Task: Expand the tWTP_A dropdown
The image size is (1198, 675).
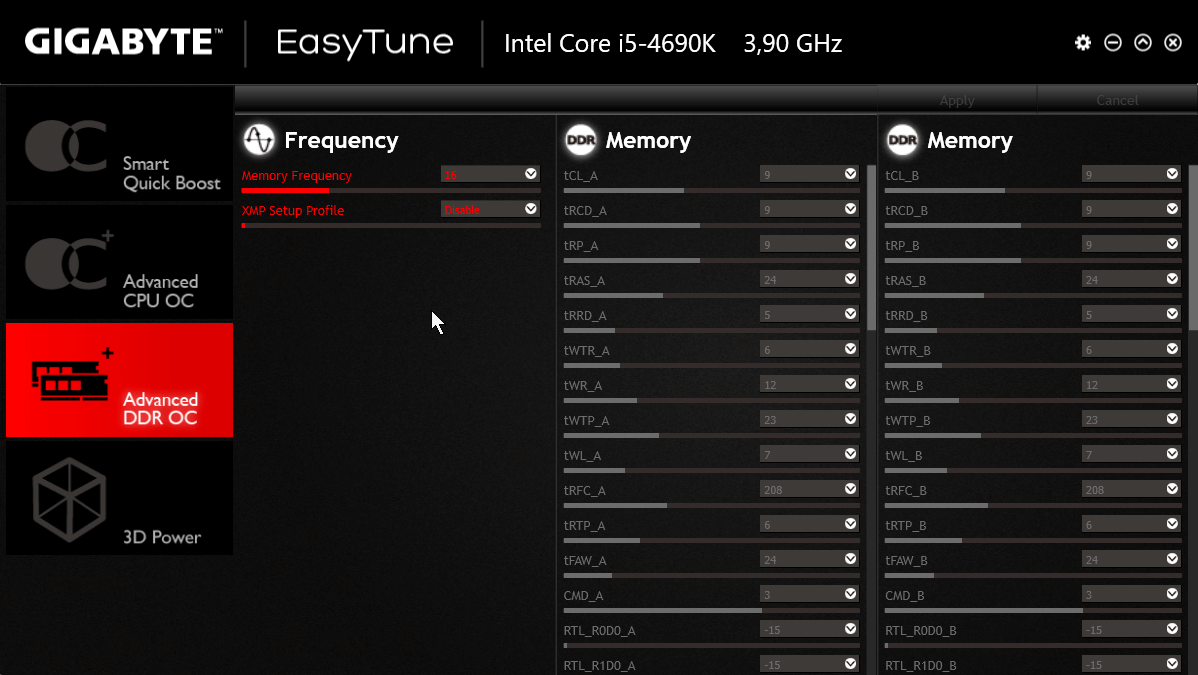Action: [x=809, y=420]
